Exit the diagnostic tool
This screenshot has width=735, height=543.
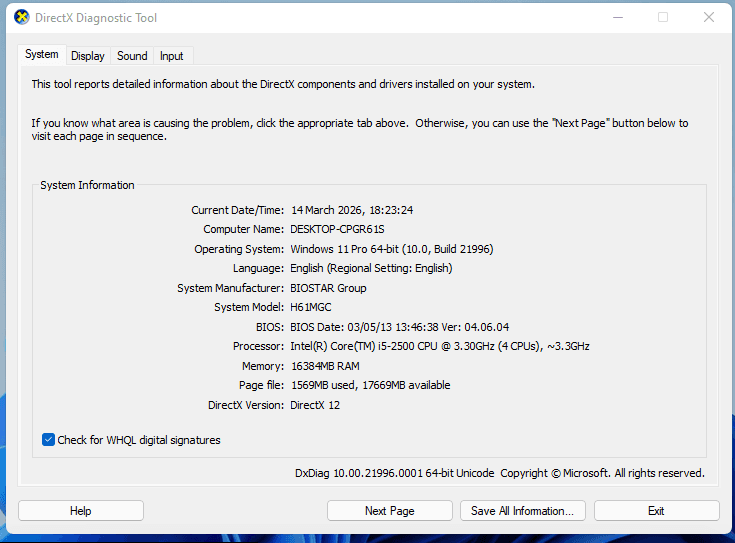point(656,511)
